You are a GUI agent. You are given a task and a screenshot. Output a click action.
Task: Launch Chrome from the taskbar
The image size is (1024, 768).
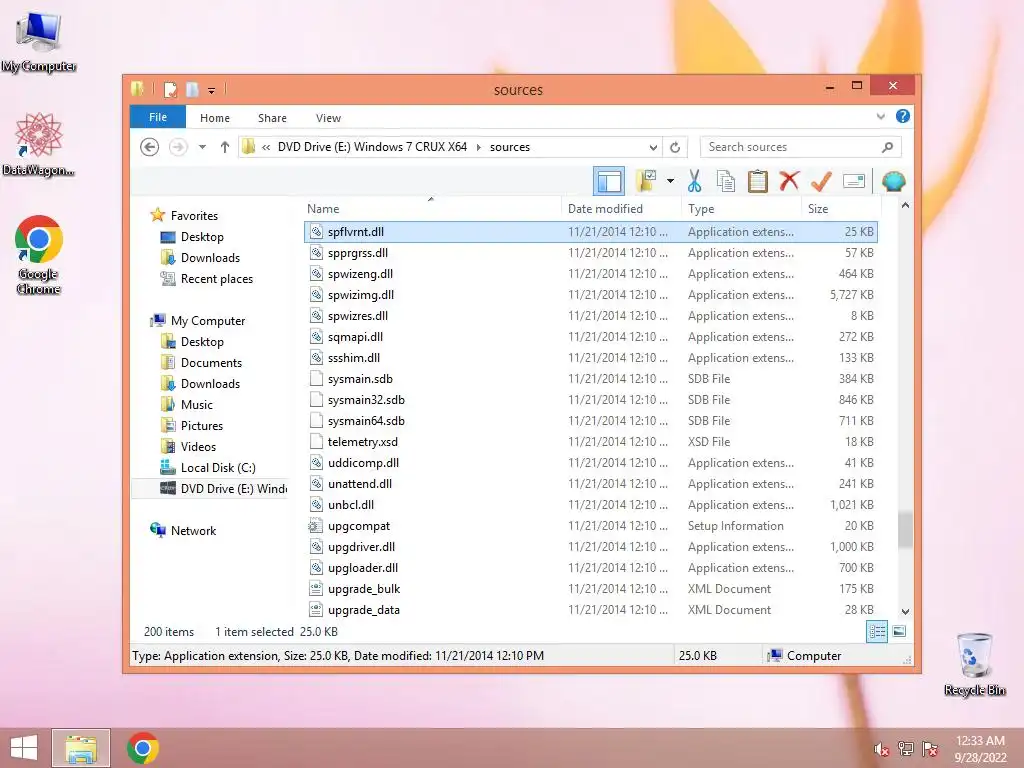[142, 748]
